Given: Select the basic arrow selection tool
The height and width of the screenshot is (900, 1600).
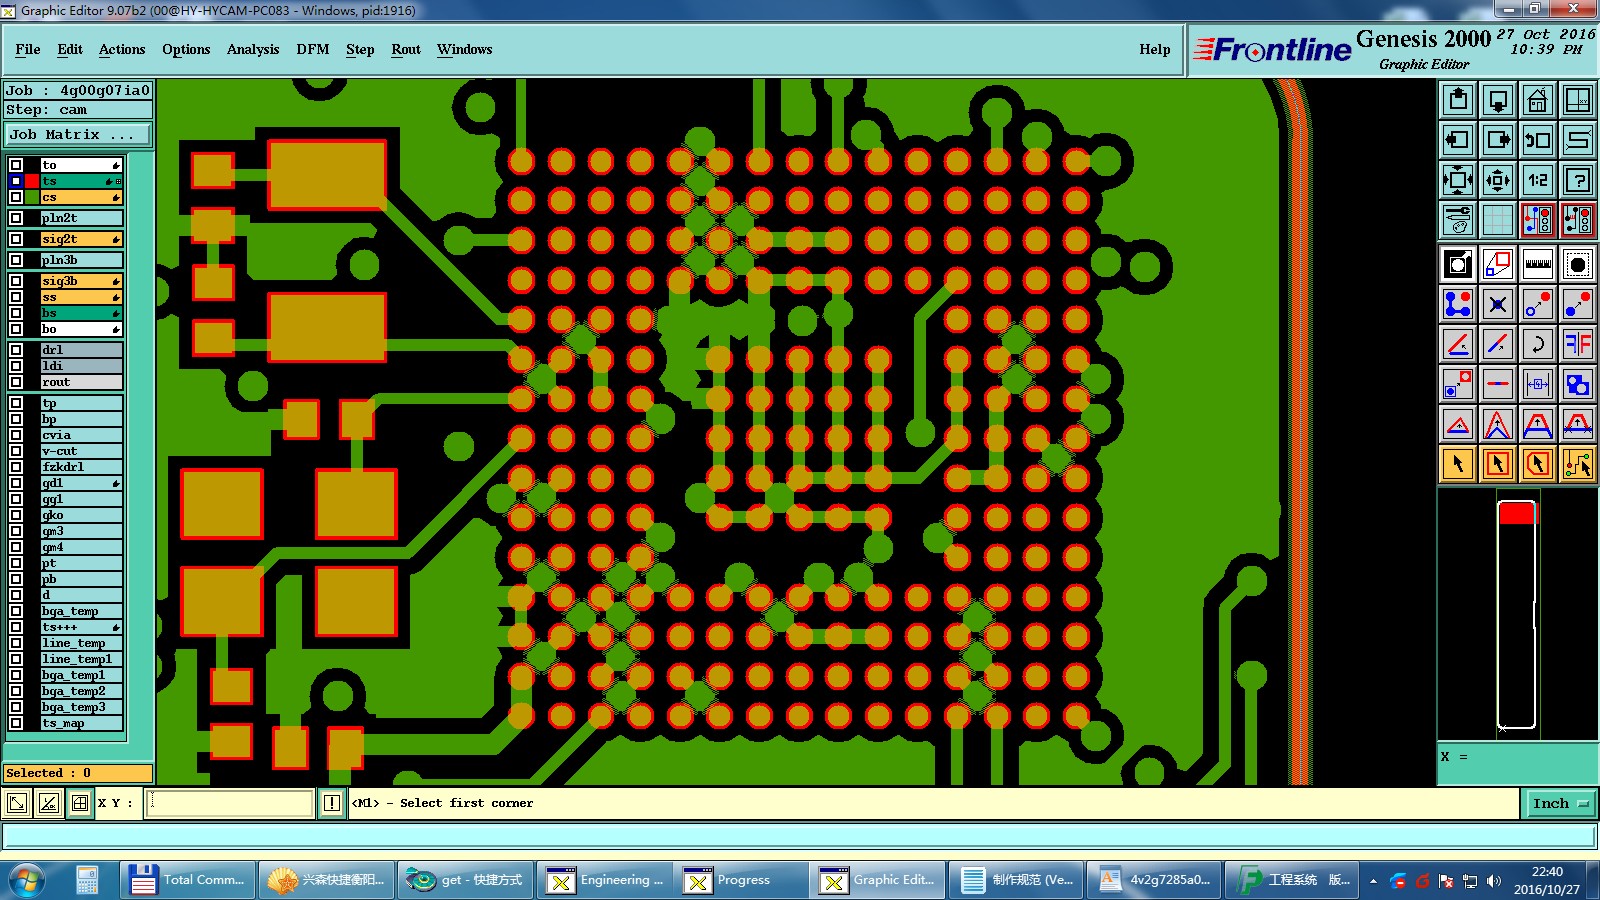Looking at the screenshot, I should click(x=1458, y=464).
